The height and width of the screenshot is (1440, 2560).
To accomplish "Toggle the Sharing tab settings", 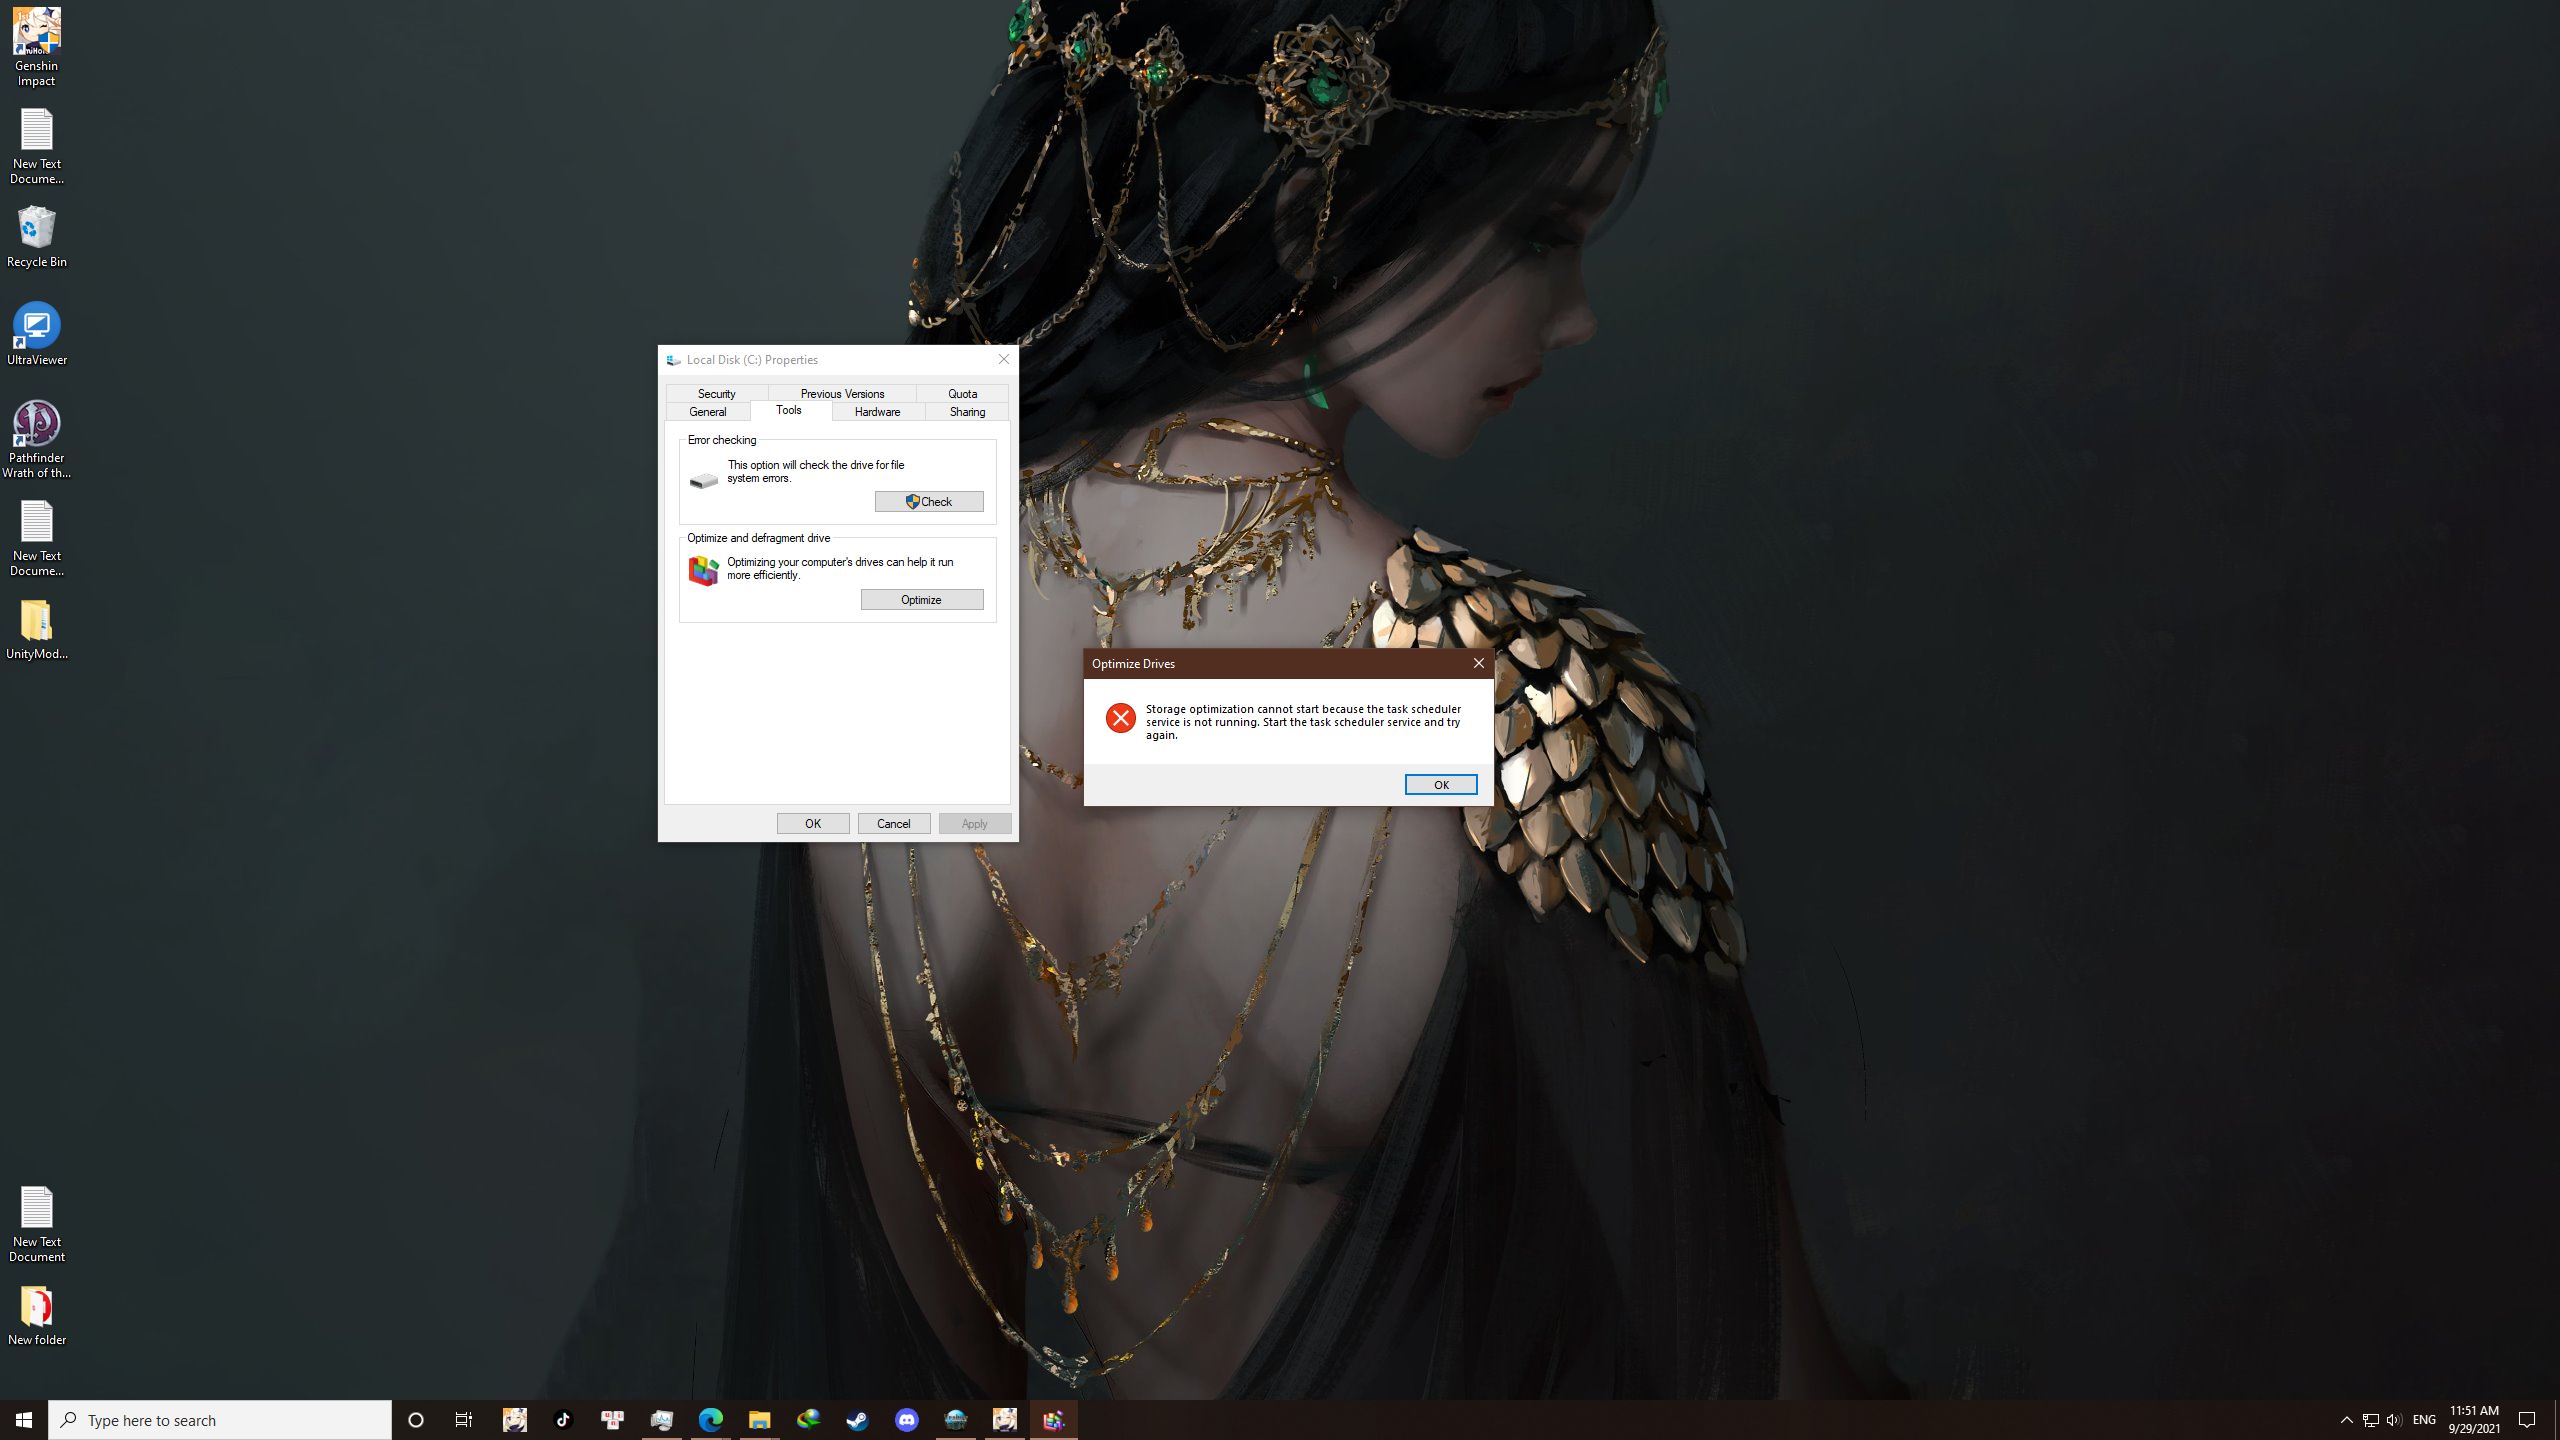I will click(x=967, y=410).
